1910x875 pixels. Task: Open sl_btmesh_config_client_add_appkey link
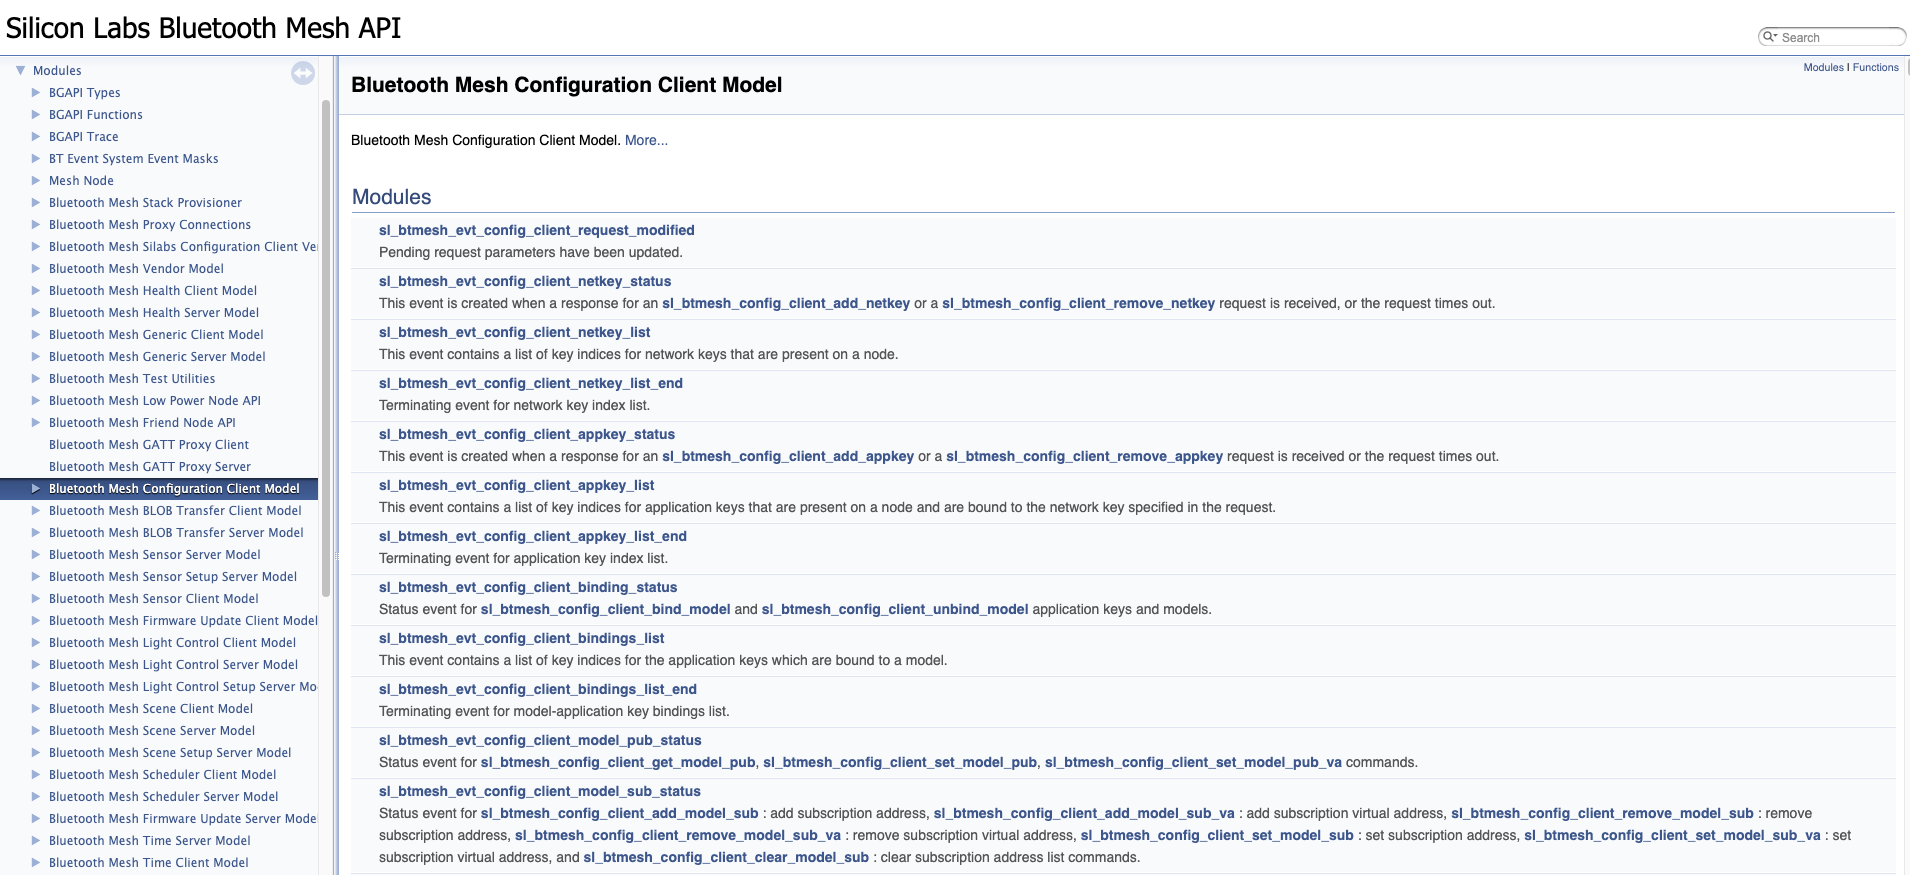coord(788,456)
